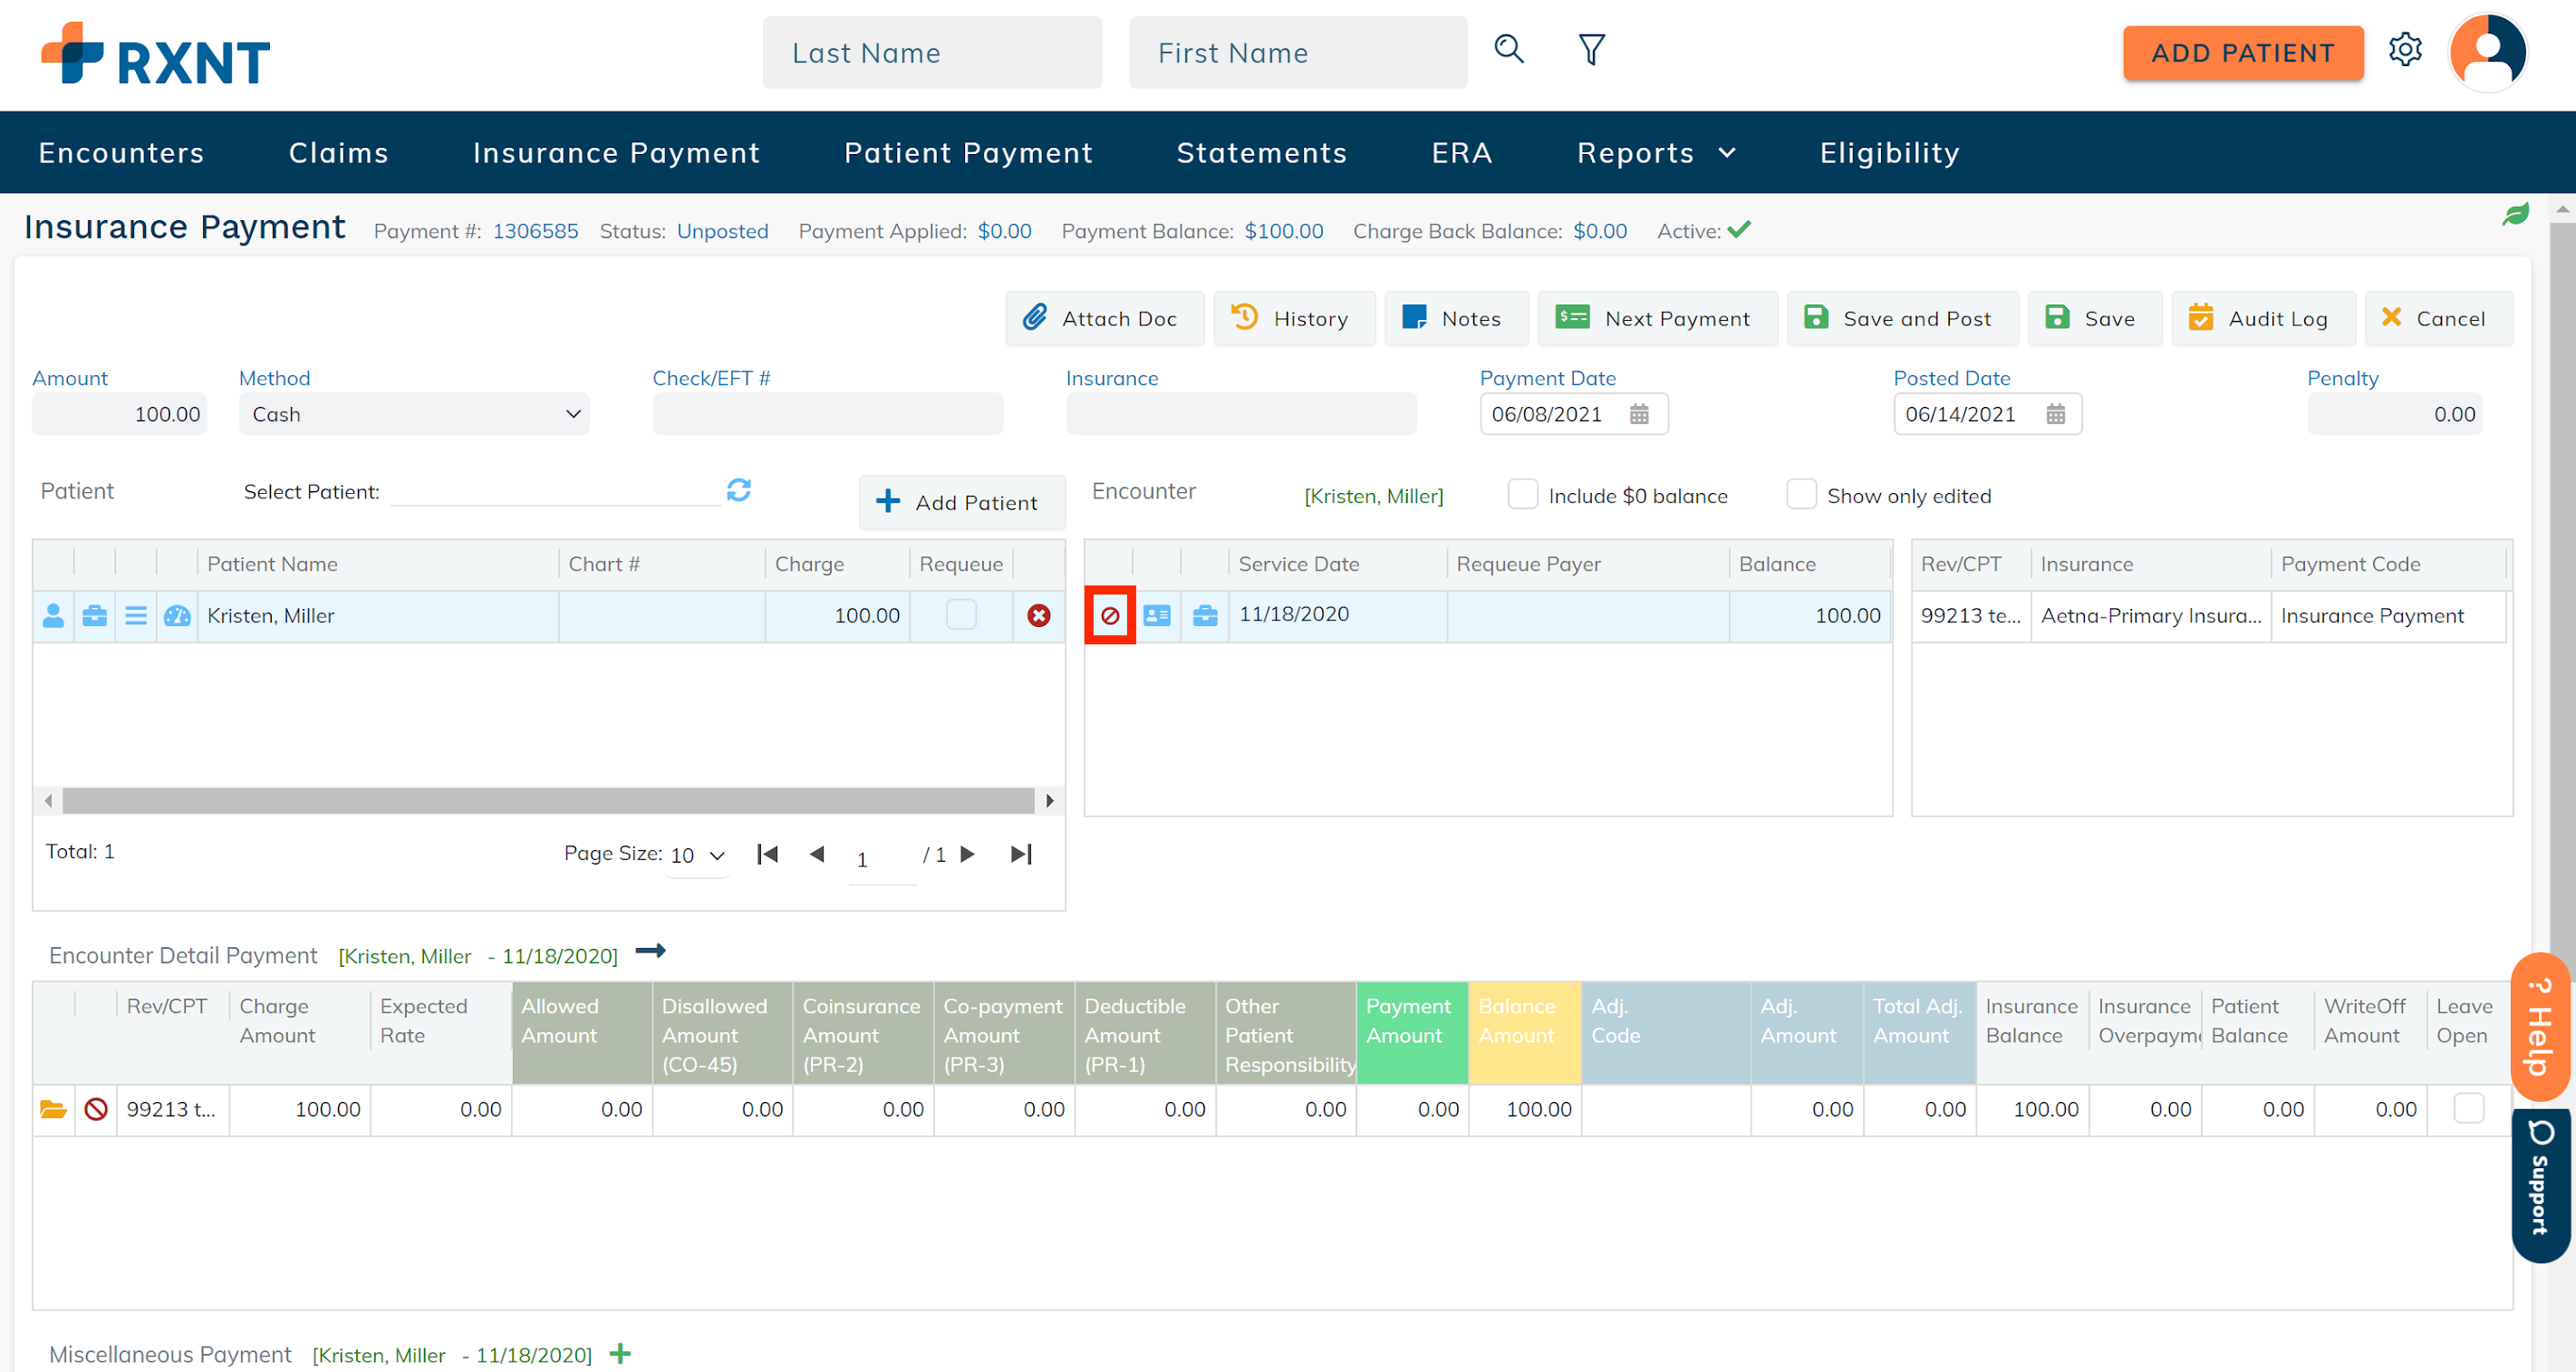Open the orange Help side tab
Screen dimensions: 2576x1372
pos(2538,1027)
